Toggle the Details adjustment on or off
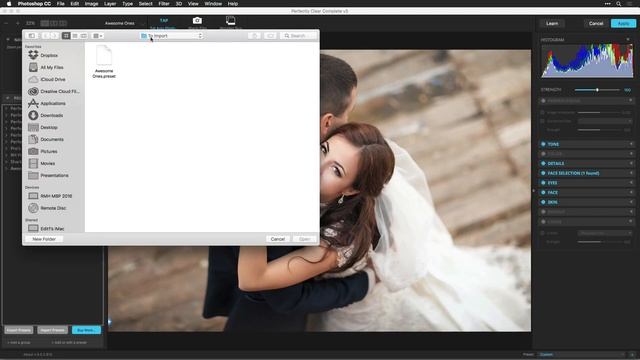 (x=543, y=163)
